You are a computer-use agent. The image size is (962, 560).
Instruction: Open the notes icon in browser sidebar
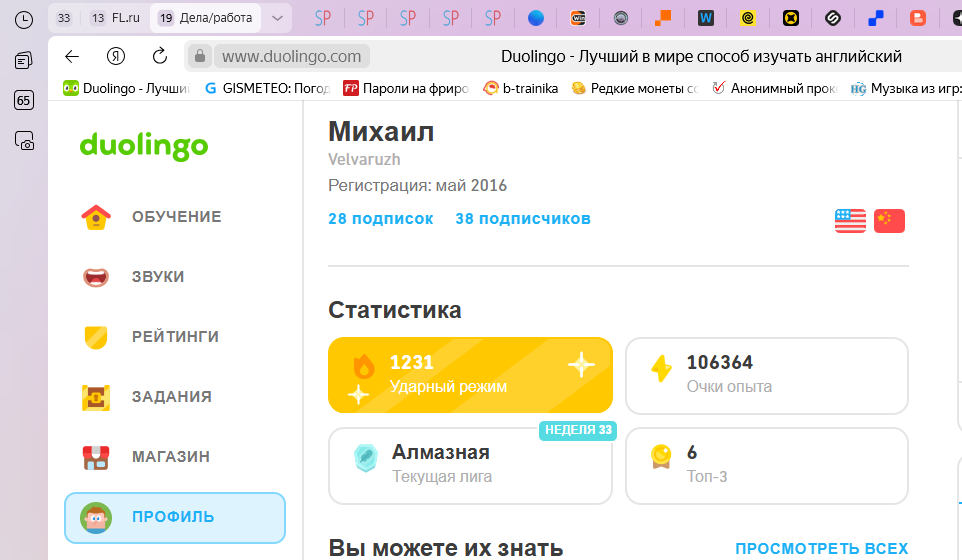(x=23, y=60)
